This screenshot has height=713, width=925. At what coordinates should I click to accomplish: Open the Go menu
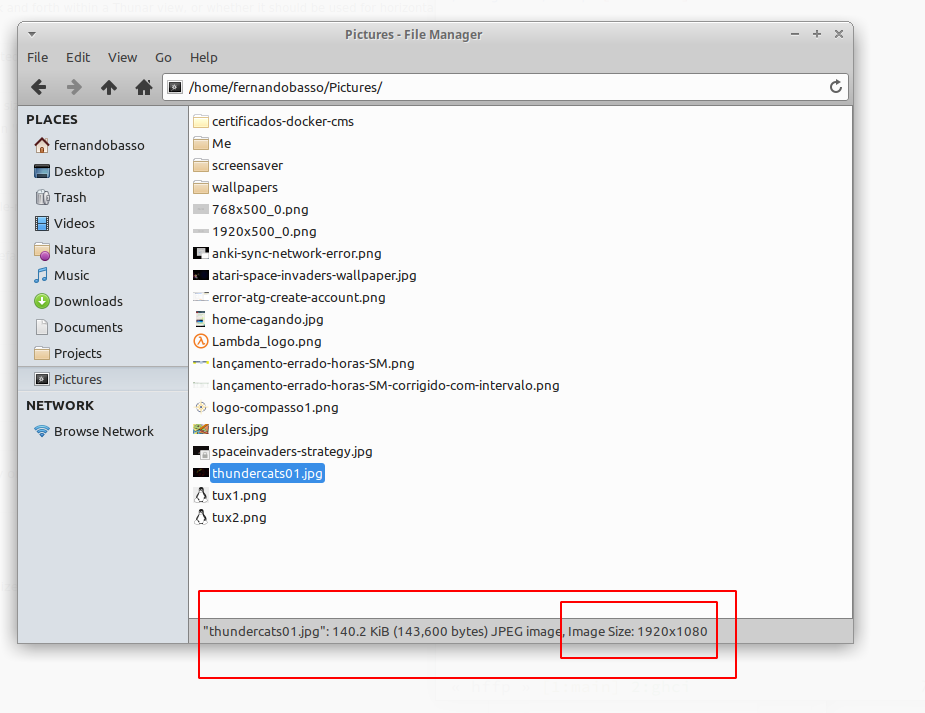click(x=163, y=57)
